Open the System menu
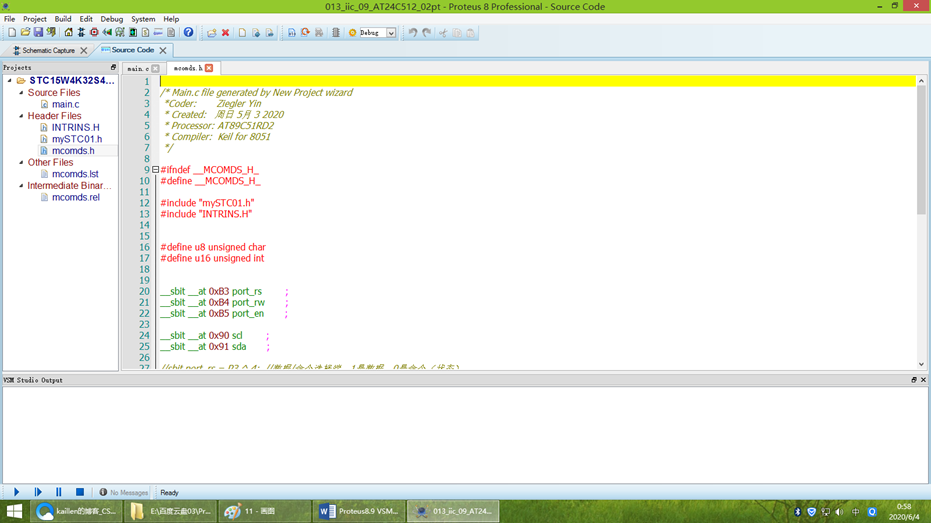 click(x=143, y=19)
